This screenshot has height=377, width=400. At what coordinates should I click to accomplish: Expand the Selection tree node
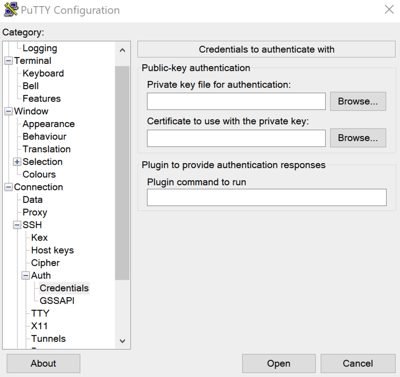[17, 162]
